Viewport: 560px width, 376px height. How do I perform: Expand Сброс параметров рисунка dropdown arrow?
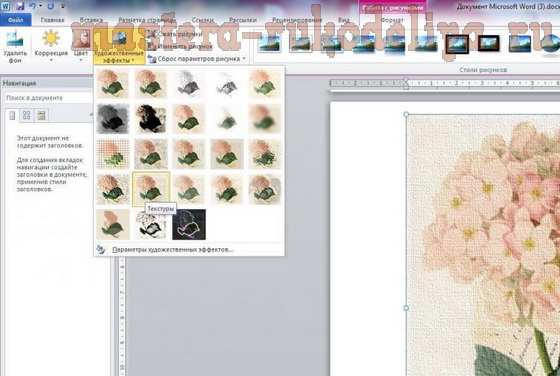[x=244, y=59]
